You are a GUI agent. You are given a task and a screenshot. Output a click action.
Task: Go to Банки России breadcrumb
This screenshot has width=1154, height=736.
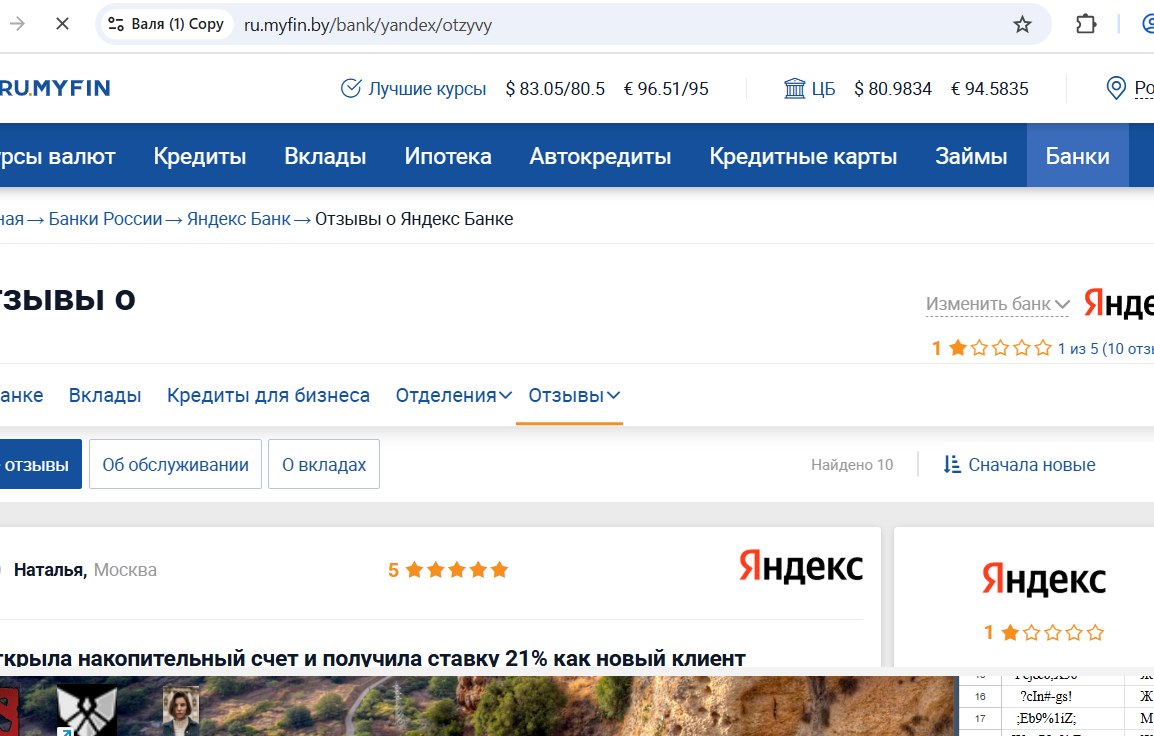coord(105,219)
